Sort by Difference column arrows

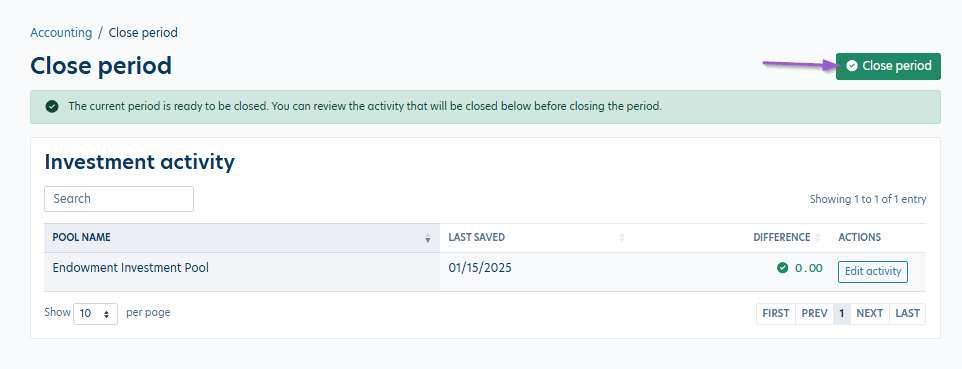click(818, 238)
